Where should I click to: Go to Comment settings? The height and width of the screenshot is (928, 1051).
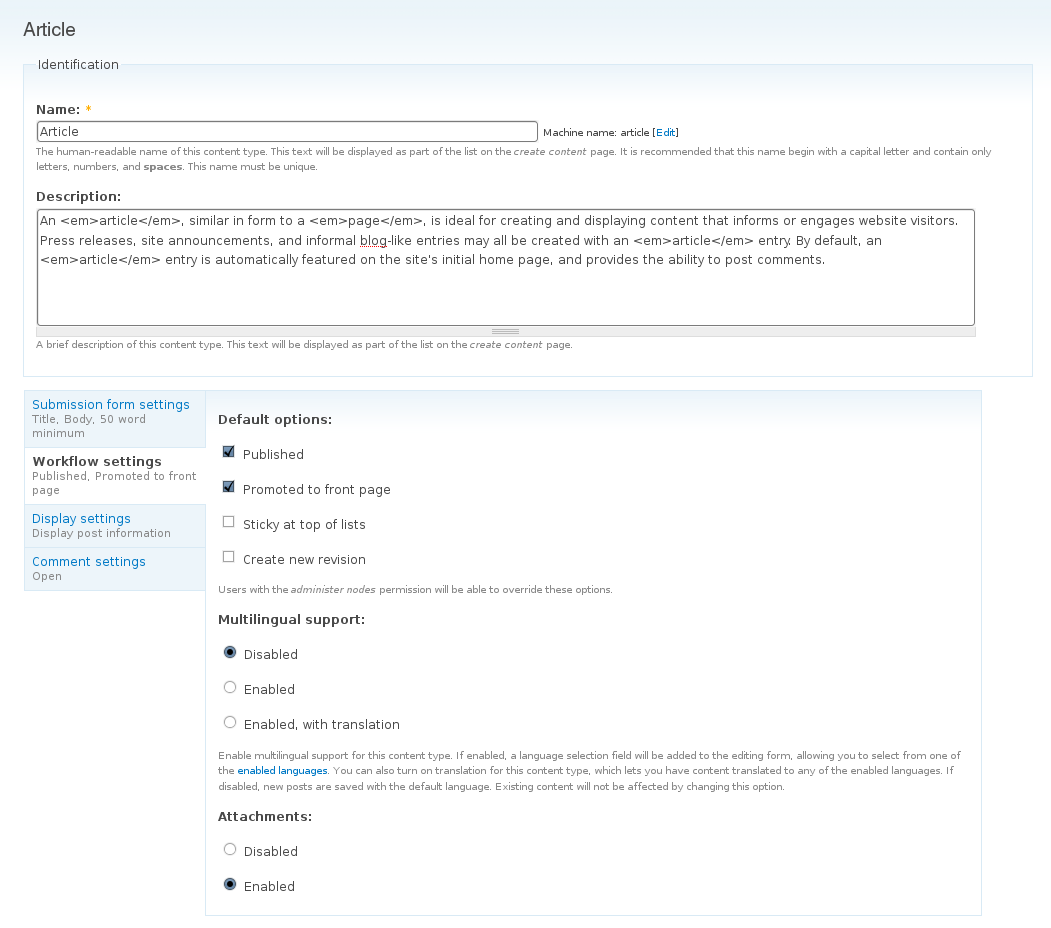click(89, 561)
